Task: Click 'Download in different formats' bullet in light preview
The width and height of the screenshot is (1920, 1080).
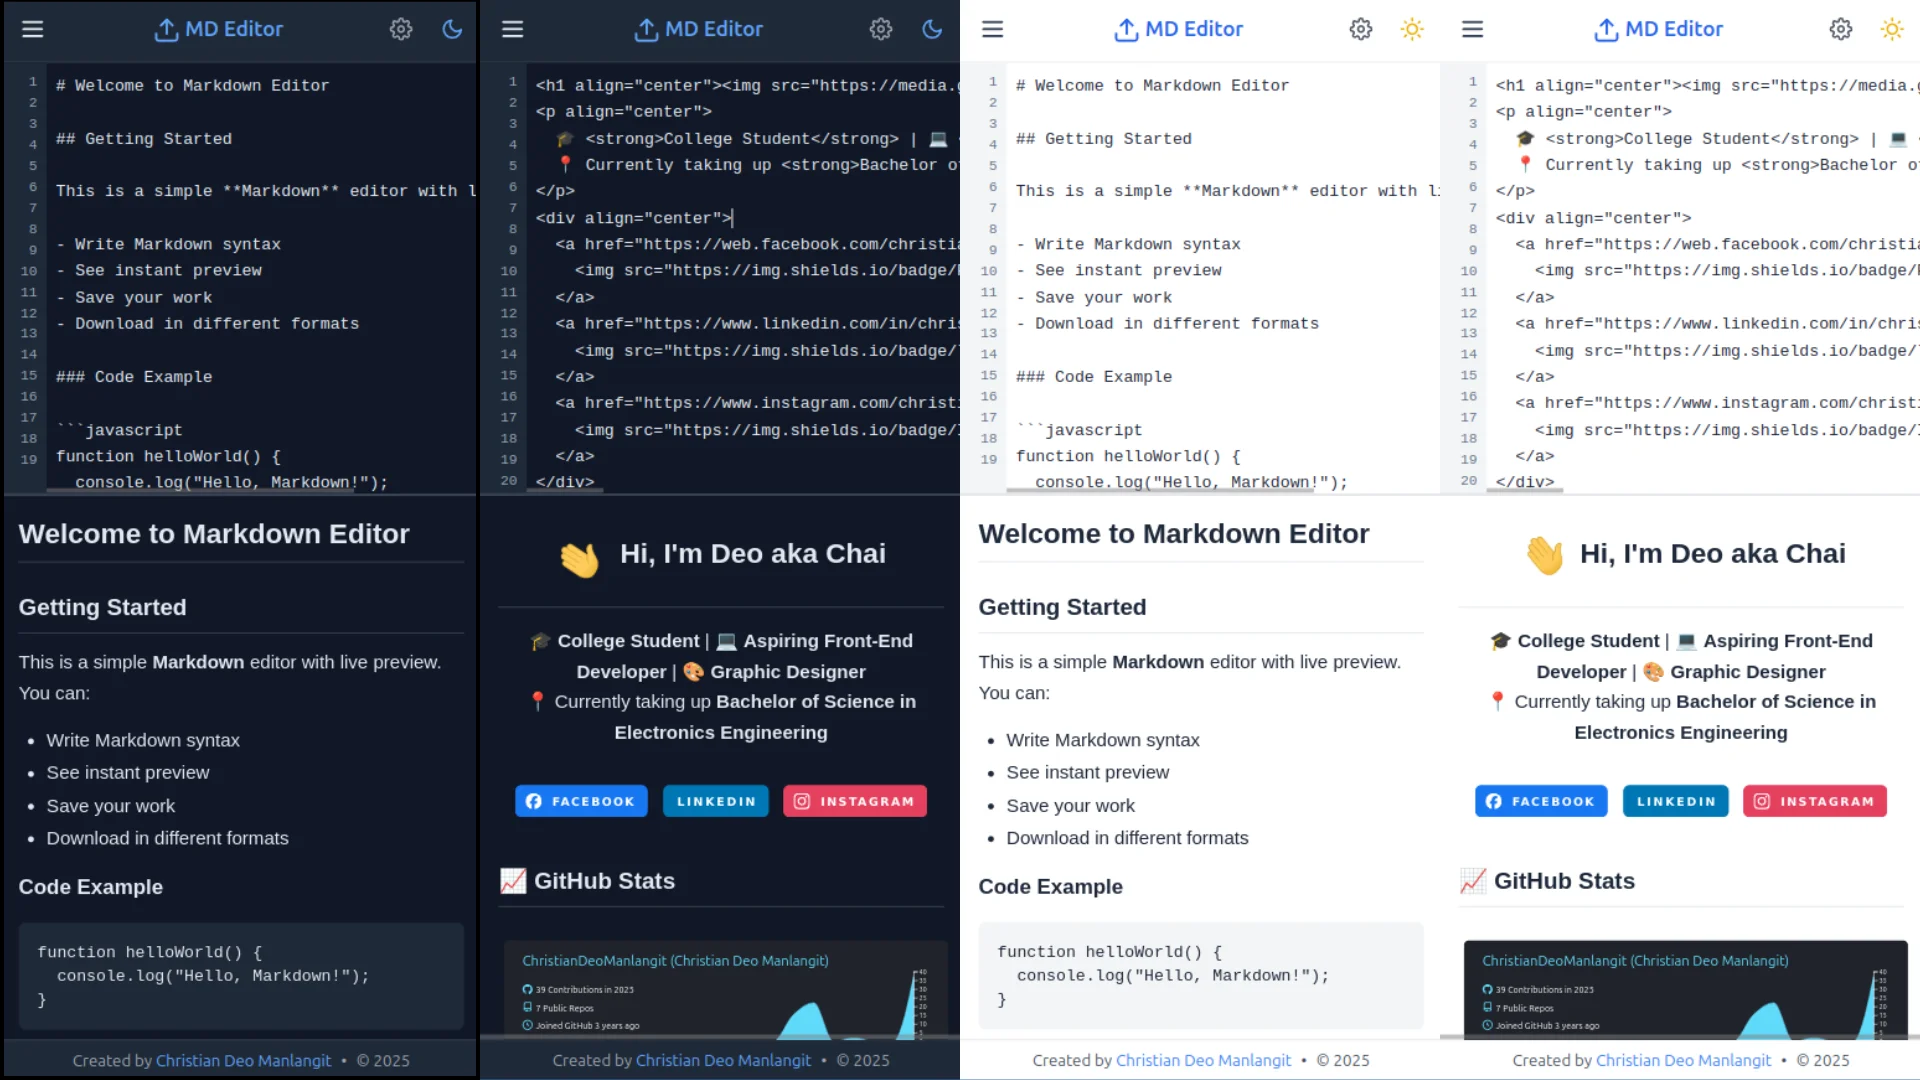Action: (x=1127, y=838)
